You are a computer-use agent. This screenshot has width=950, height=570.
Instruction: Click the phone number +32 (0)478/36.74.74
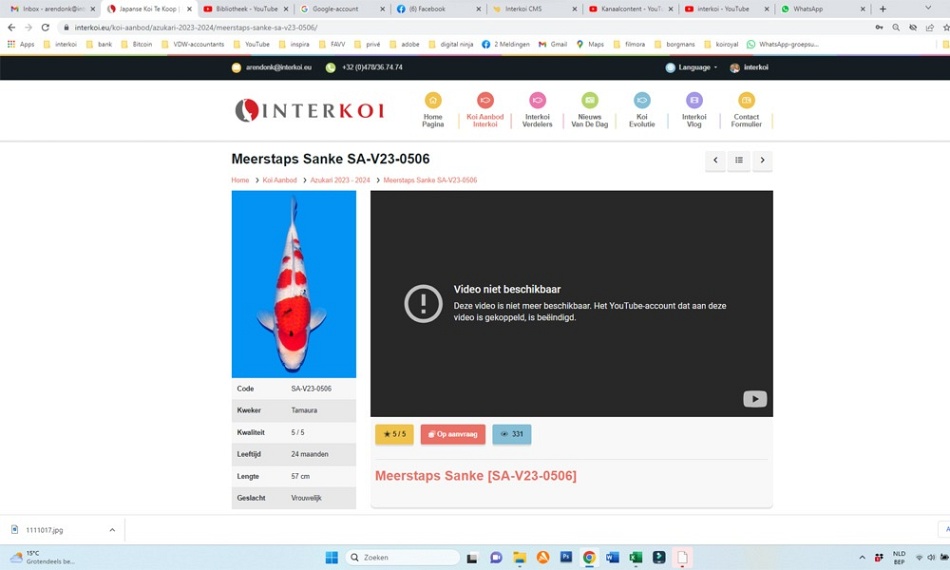click(371, 67)
